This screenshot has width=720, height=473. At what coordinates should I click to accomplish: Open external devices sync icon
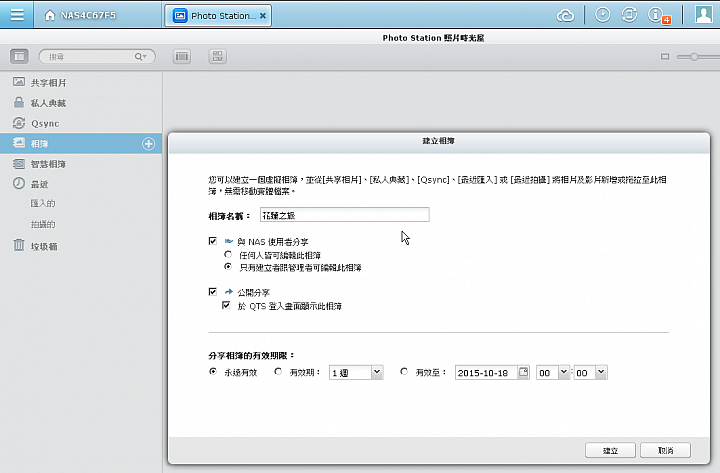629,15
